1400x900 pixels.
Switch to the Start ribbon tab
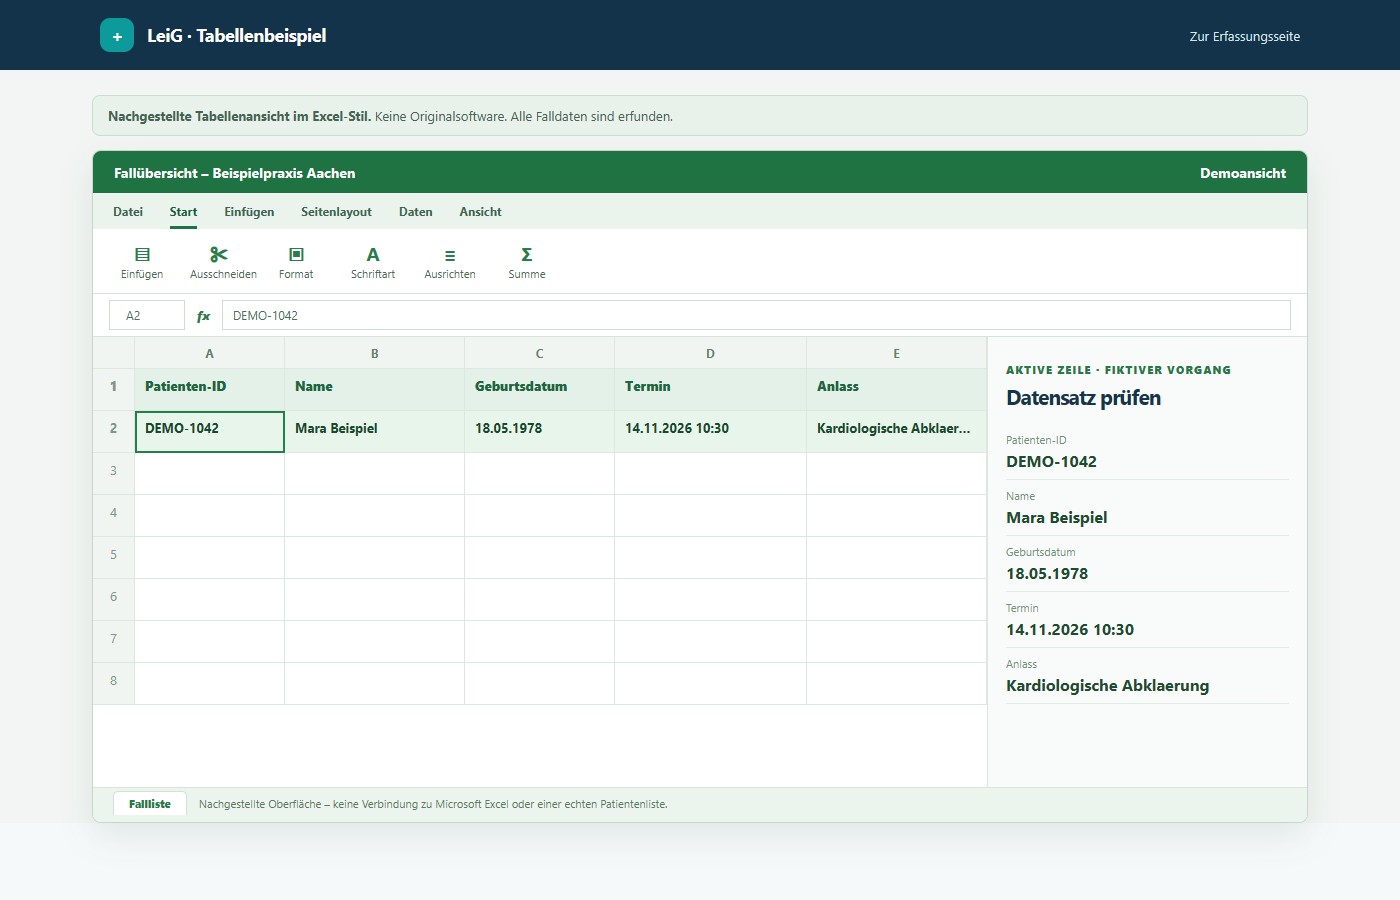click(183, 212)
